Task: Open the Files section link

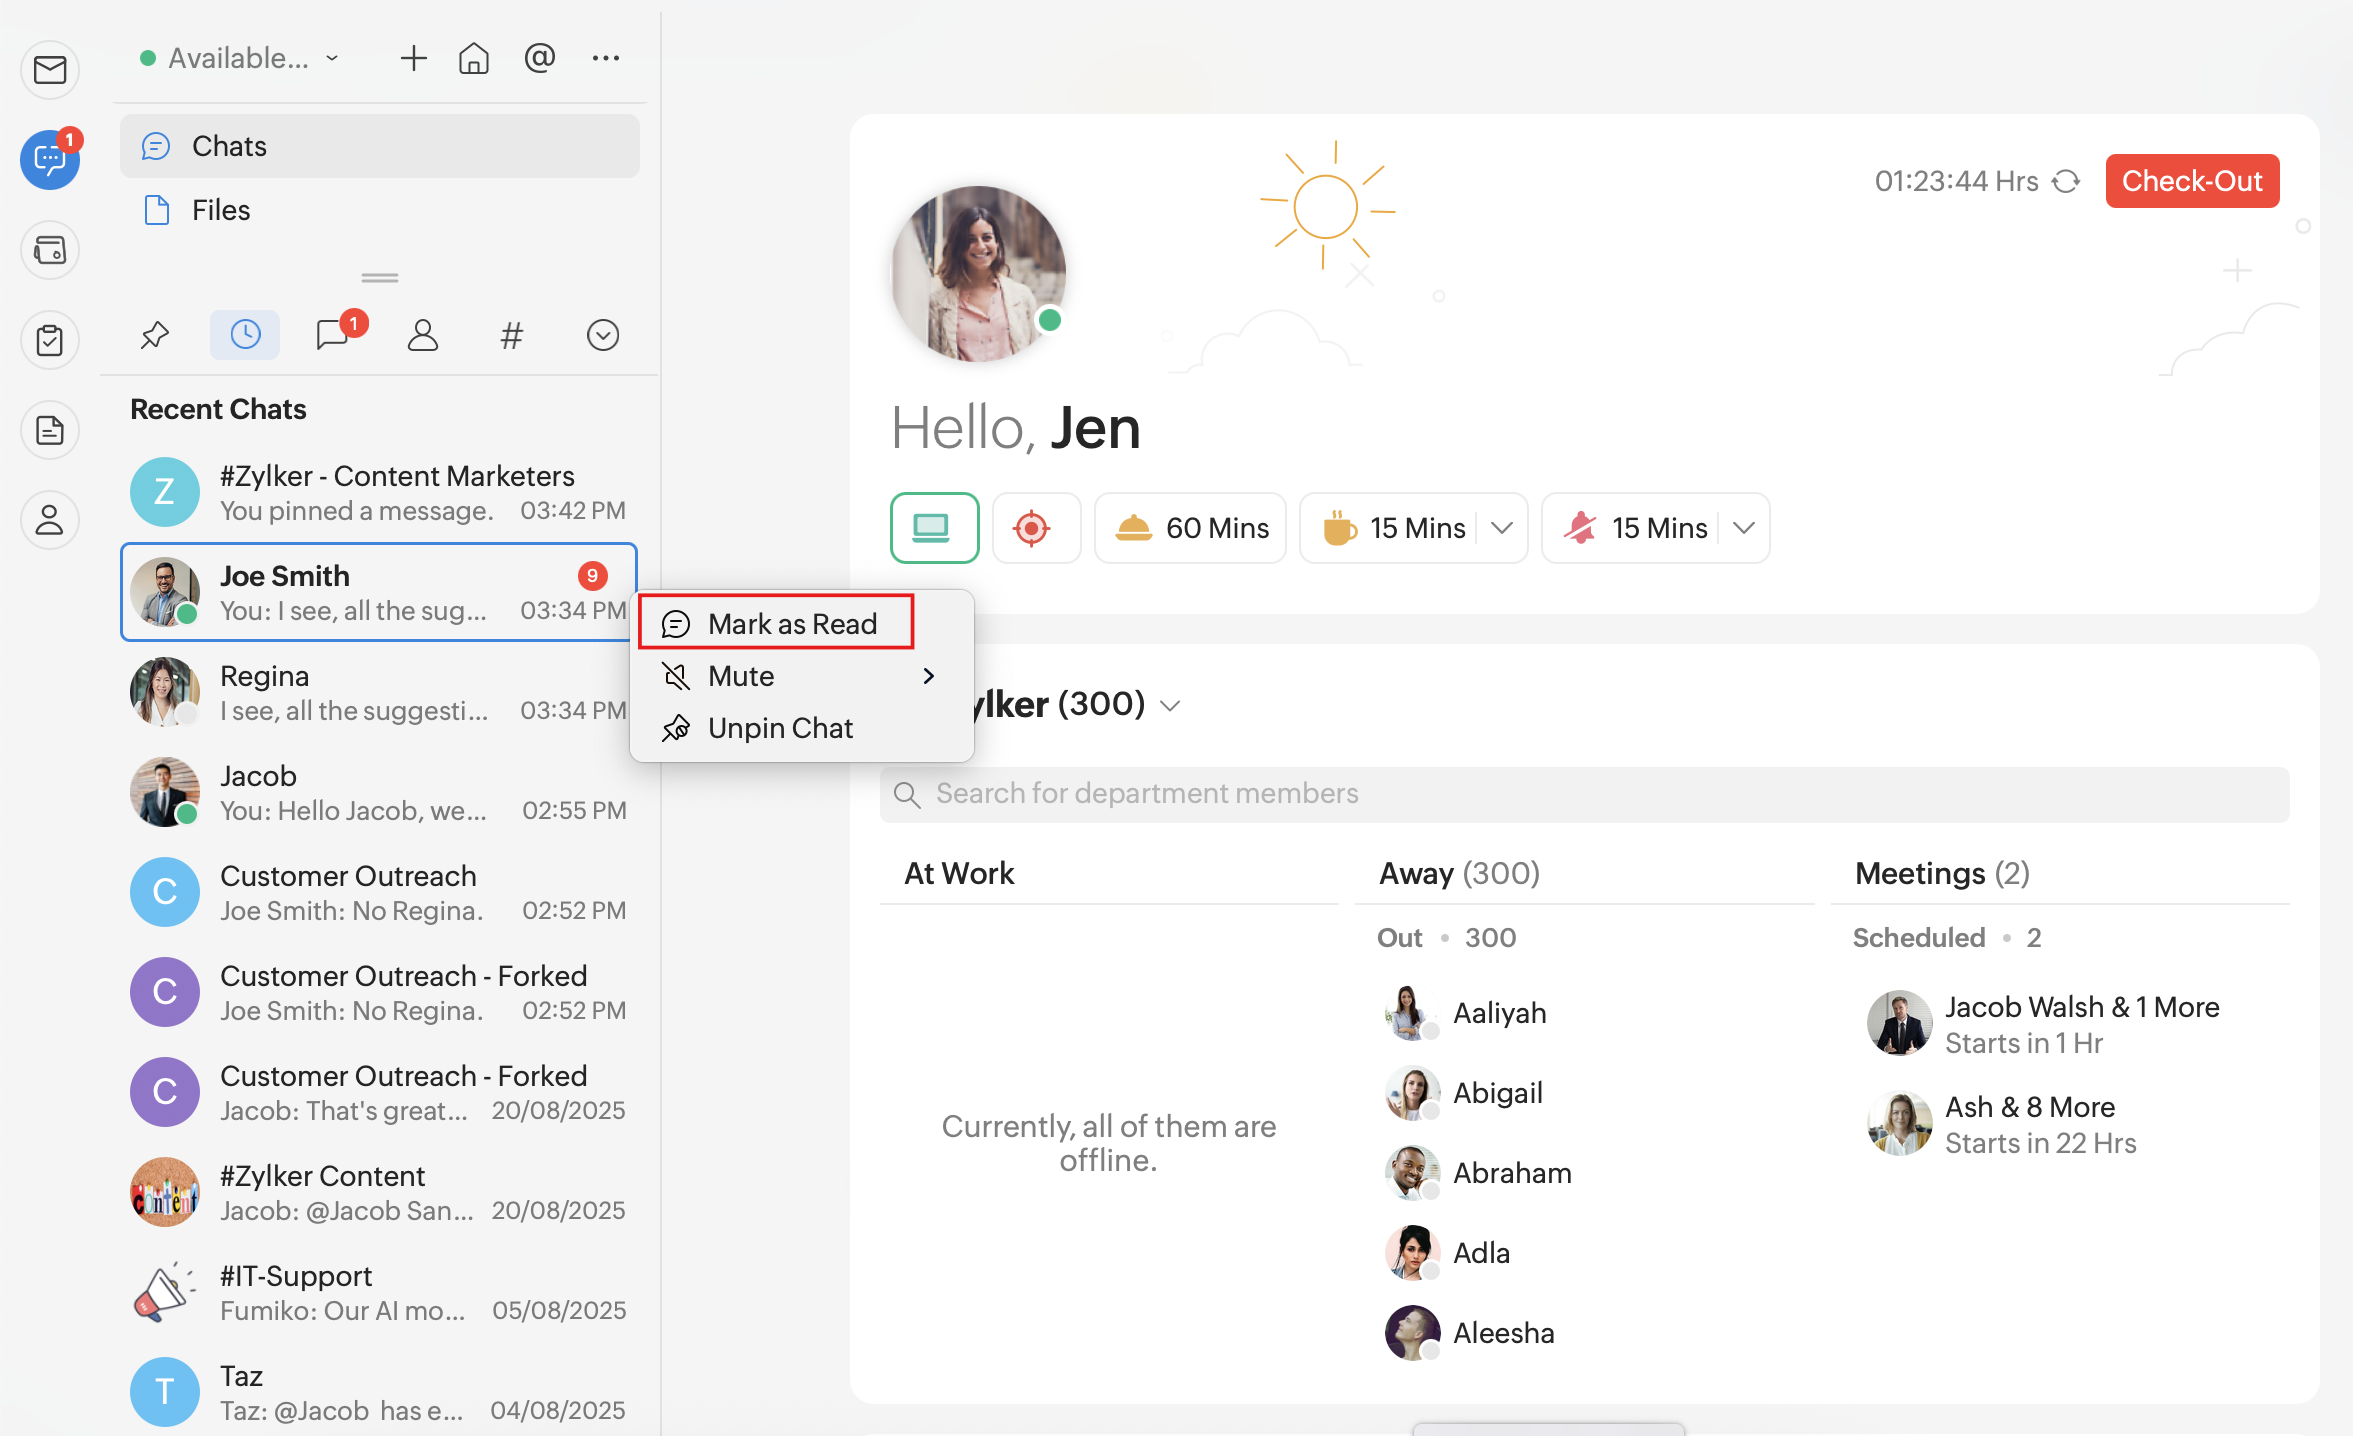Action: tap(220, 210)
